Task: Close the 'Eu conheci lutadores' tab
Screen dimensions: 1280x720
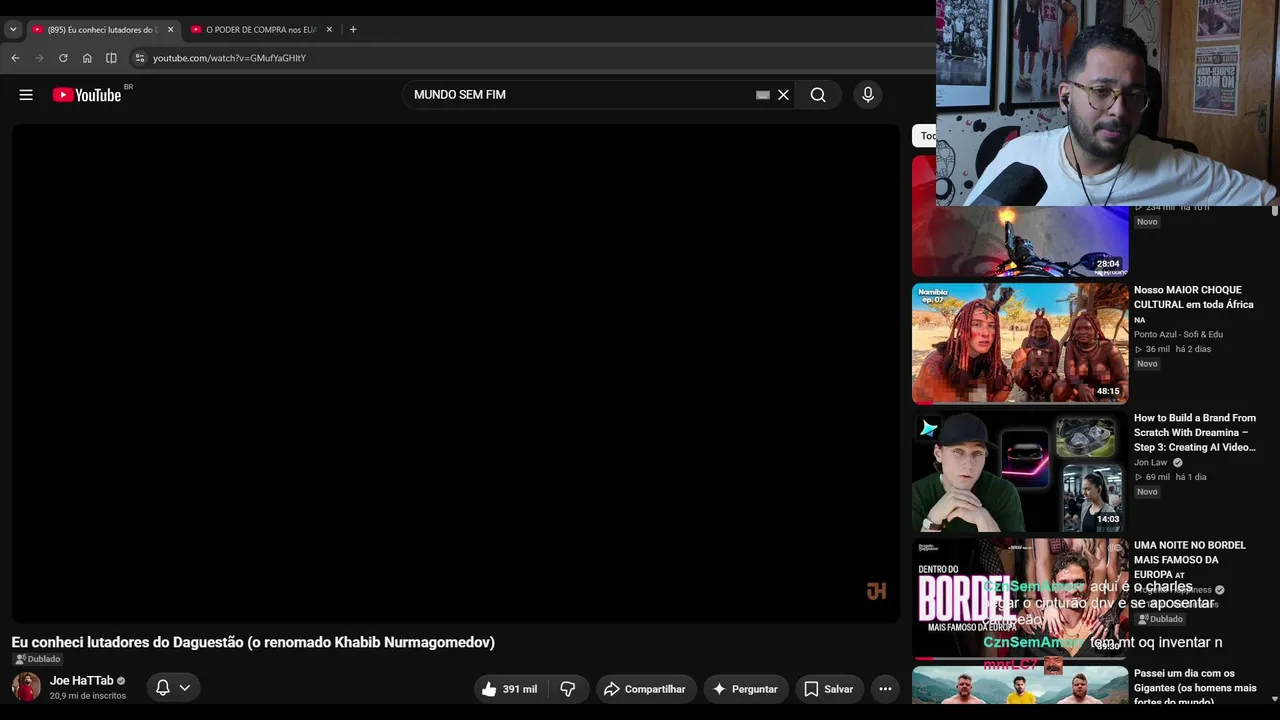Action: pos(170,29)
